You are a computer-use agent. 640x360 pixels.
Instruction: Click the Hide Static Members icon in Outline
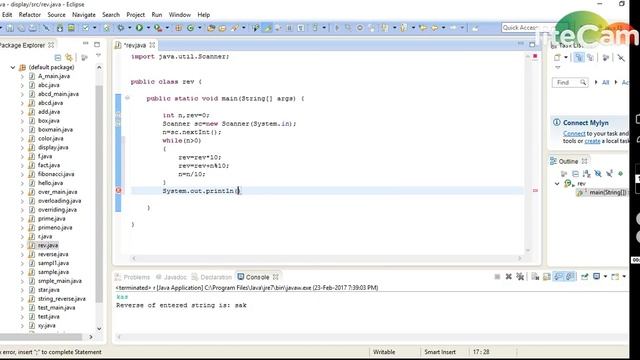pyautogui.click(x=609, y=174)
